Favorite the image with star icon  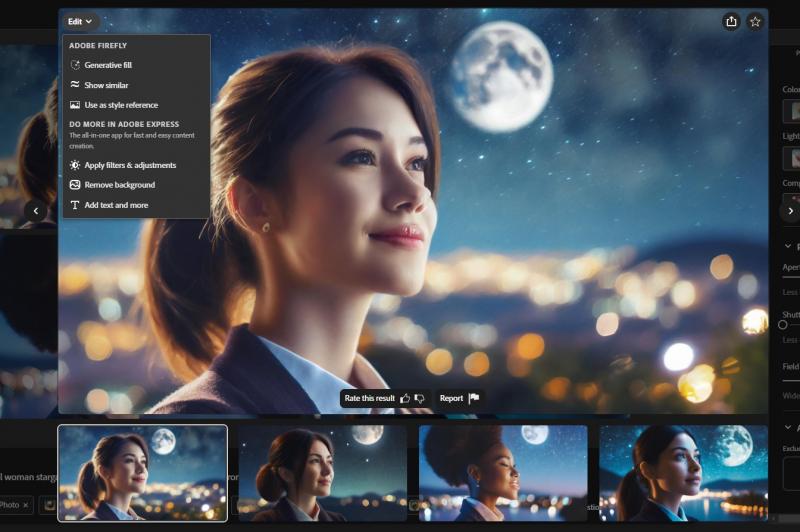coord(755,21)
